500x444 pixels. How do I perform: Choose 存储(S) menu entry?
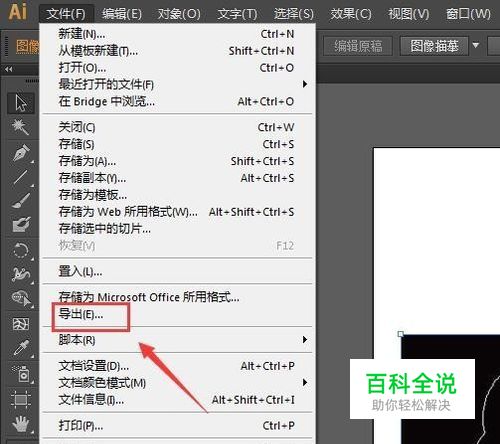pyautogui.click(x=177, y=144)
